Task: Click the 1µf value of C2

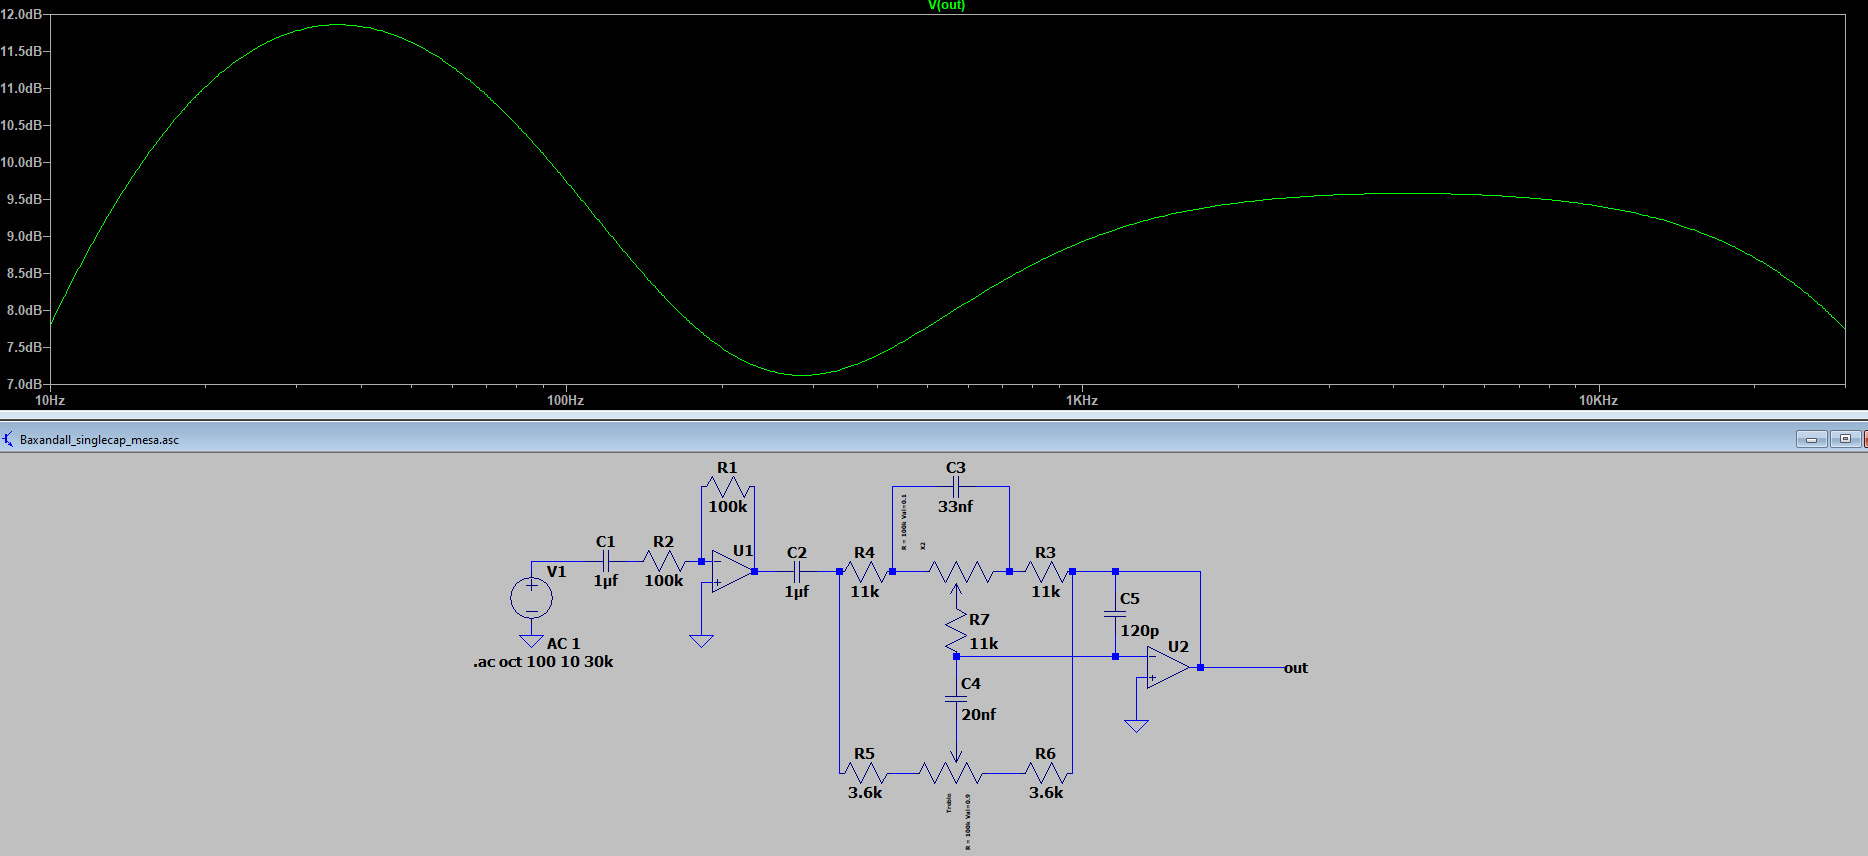Action: 797,592
